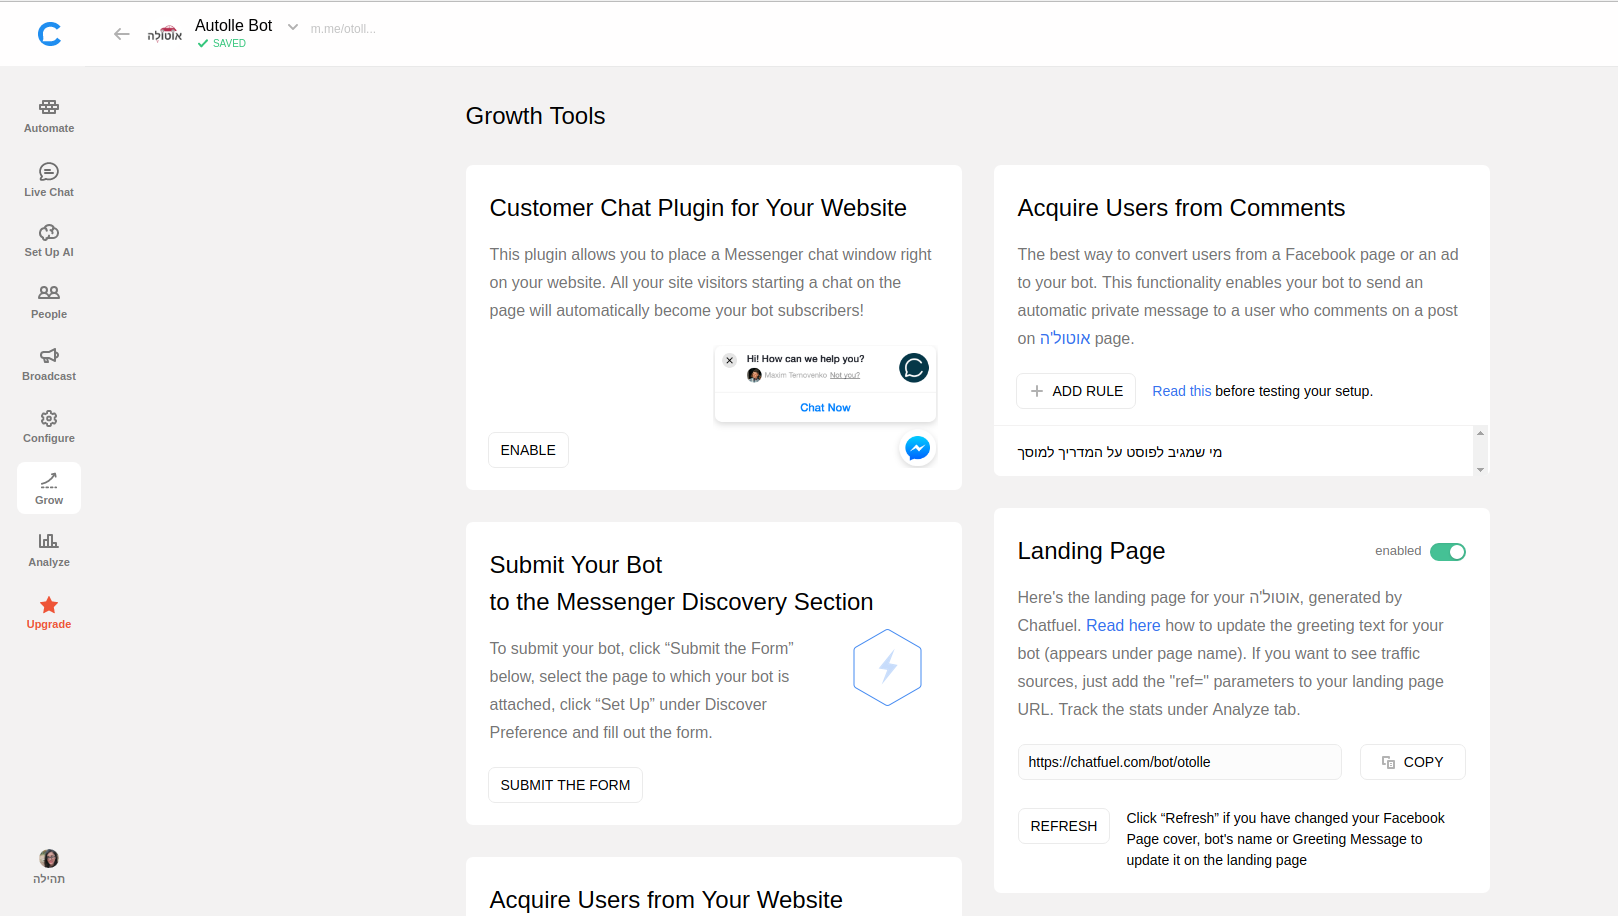1618x916 pixels.
Task: Click the Acquire Users from Your Website heading
Action: point(666,900)
